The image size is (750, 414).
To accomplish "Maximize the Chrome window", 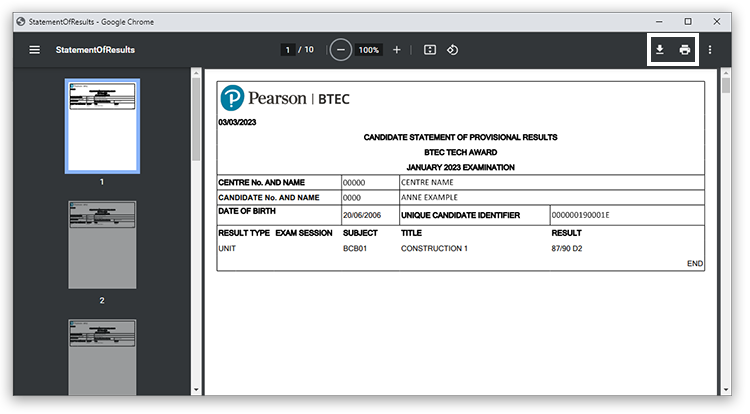I will [x=688, y=21].
